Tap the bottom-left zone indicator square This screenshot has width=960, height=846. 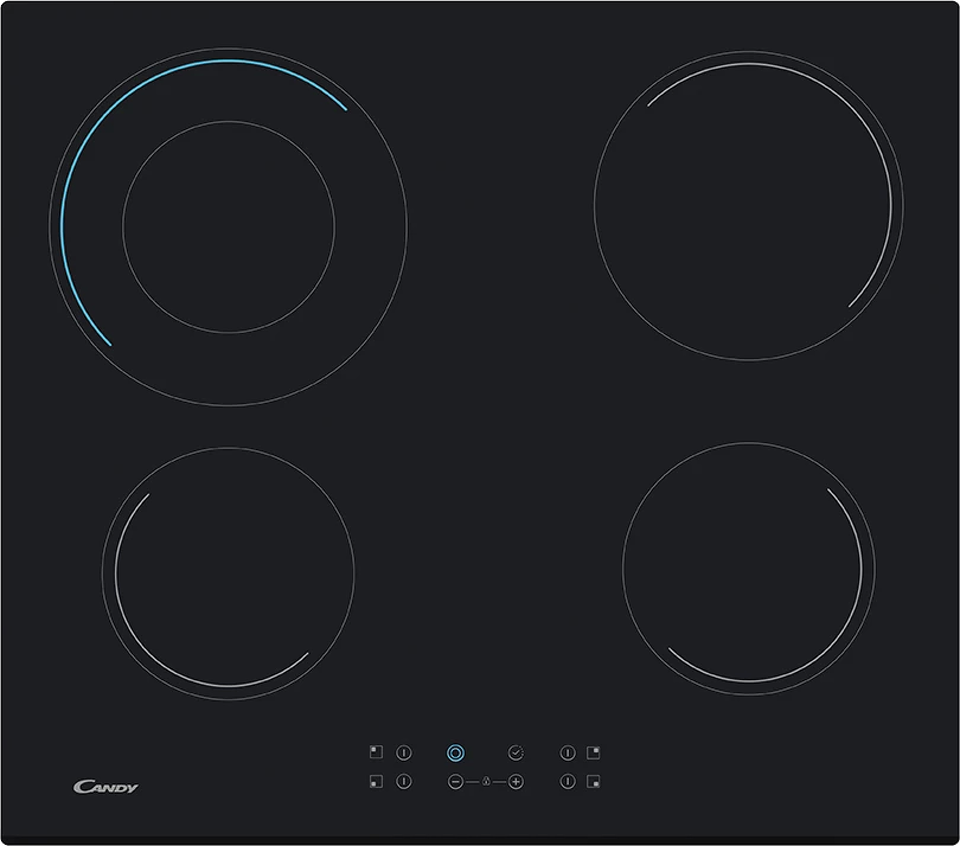[x=376, y=782]
